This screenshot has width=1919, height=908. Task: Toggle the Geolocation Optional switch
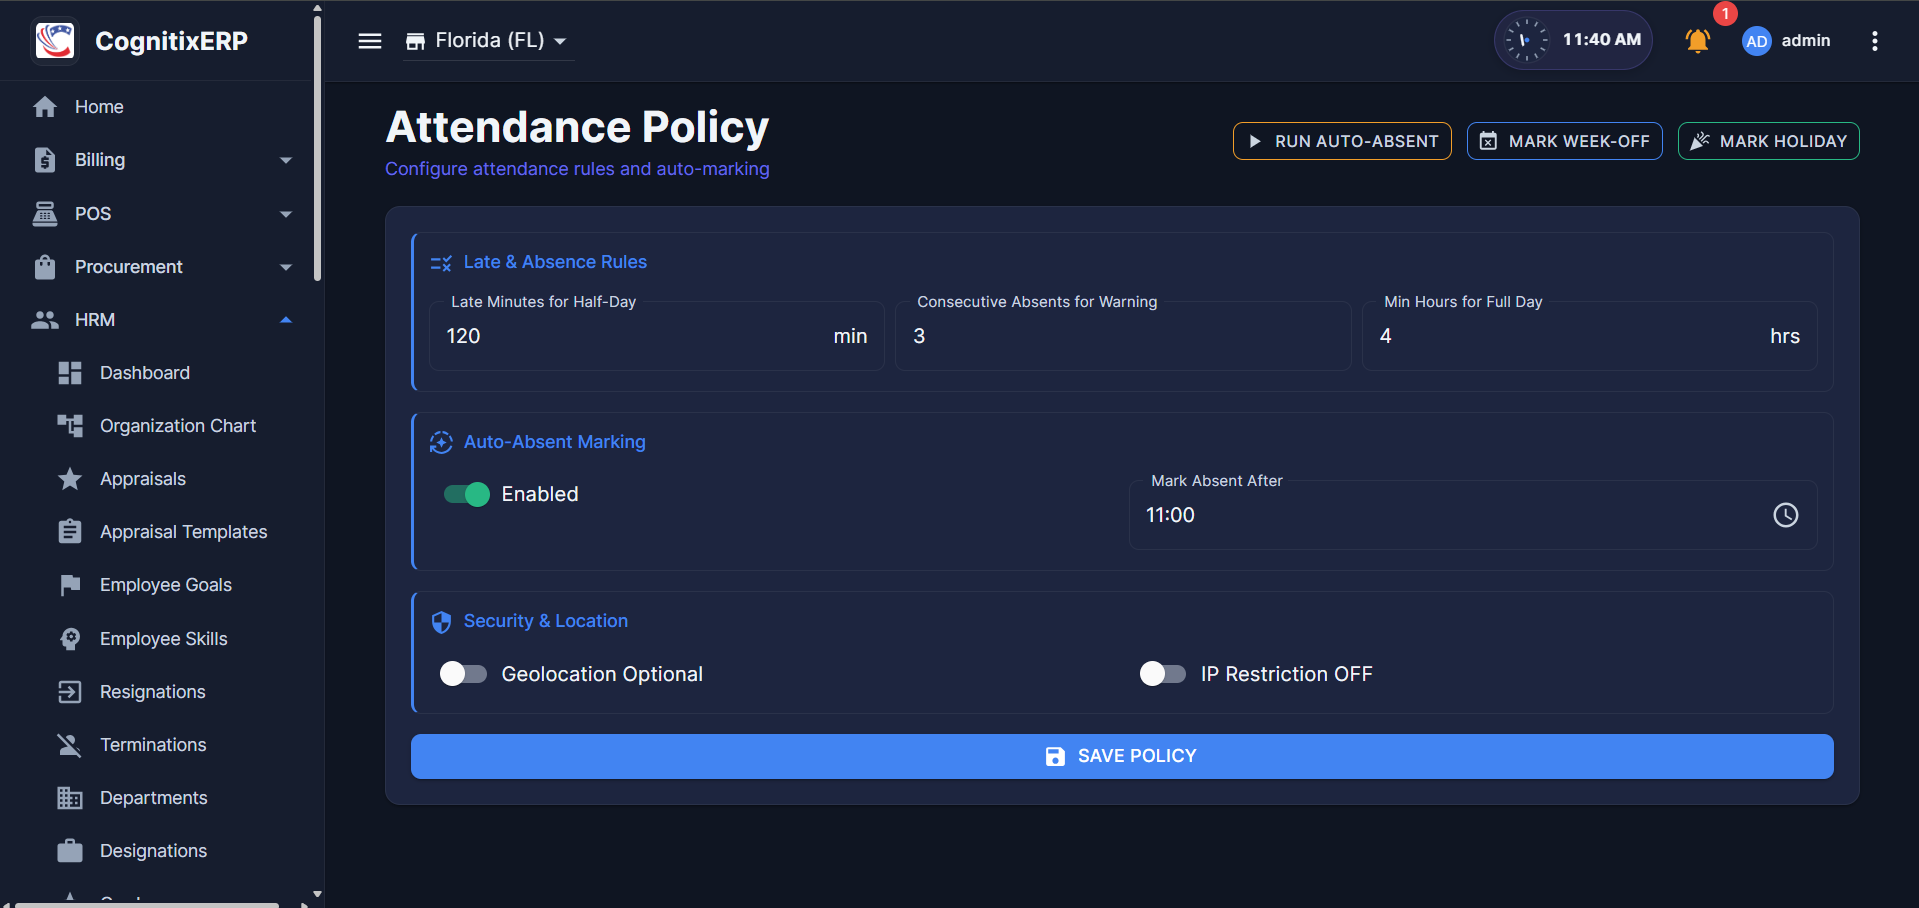pyautogui.click(x=463, y=674)
